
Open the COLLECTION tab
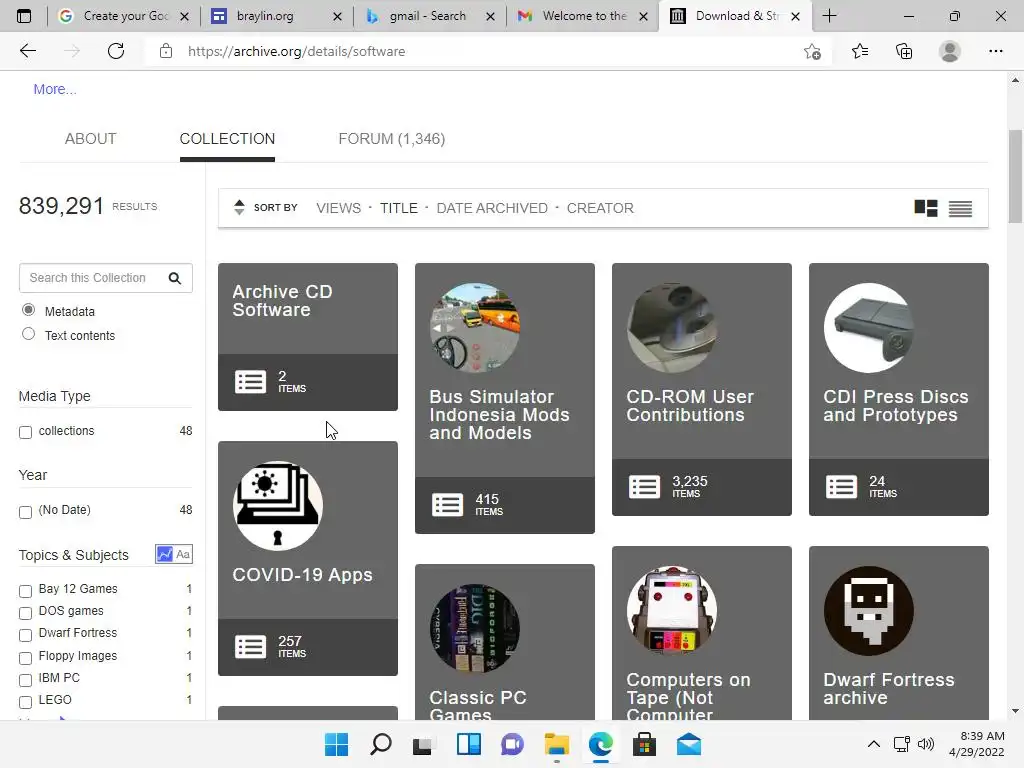tap(227, 138)
